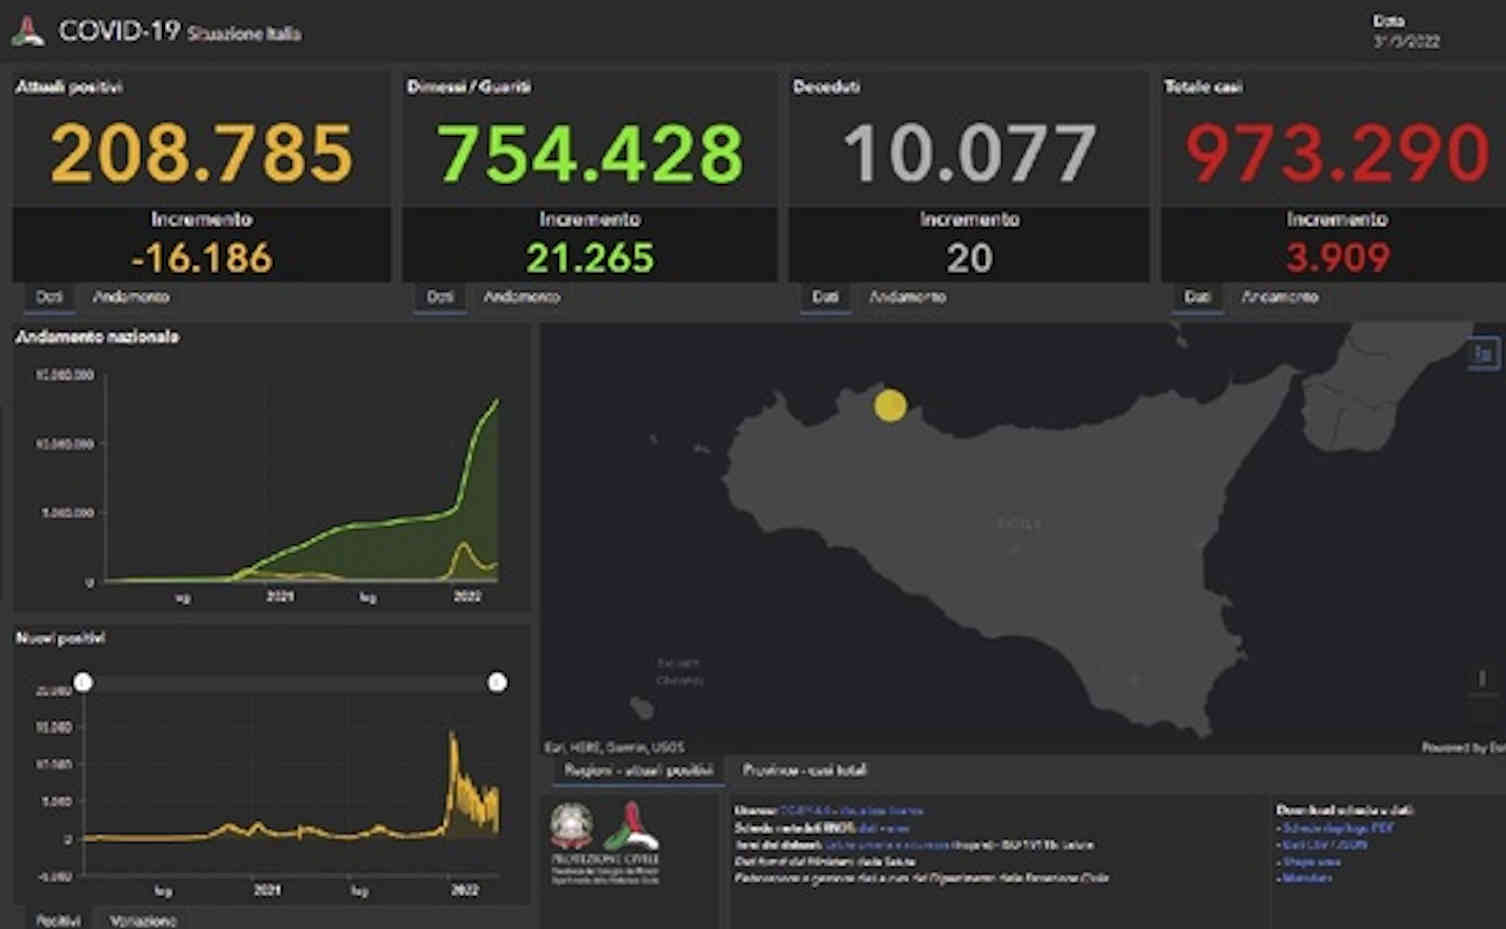Select Dati tab under Dimessi / Guariti

[x=440, y=297]
